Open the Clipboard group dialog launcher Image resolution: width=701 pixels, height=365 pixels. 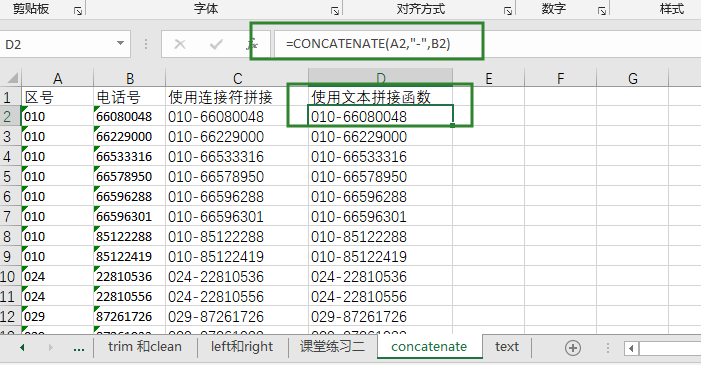(x=78, y=11)
